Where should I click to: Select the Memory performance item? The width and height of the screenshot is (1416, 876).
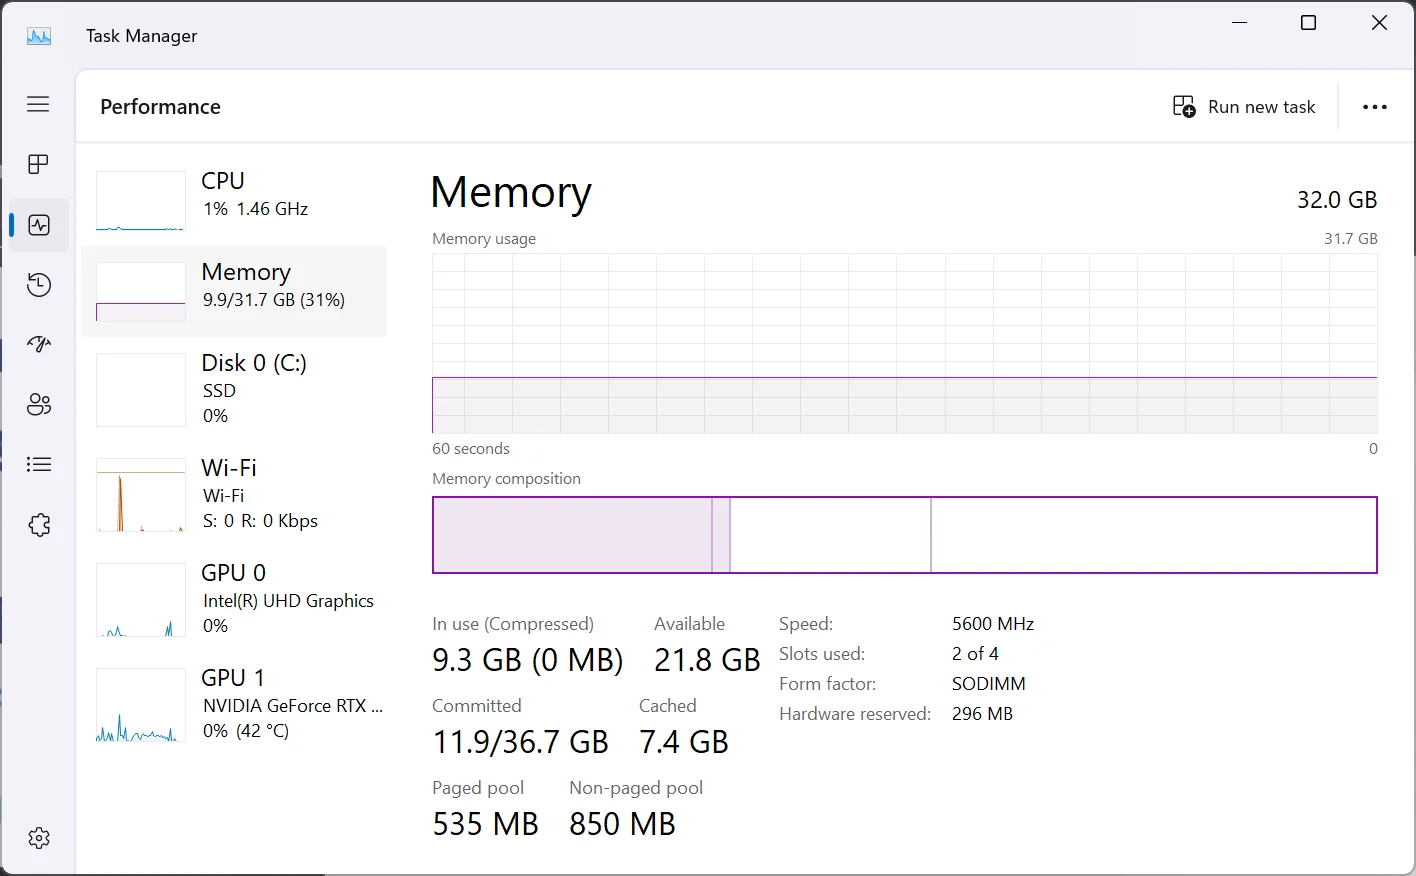click(x=234, y=291)
